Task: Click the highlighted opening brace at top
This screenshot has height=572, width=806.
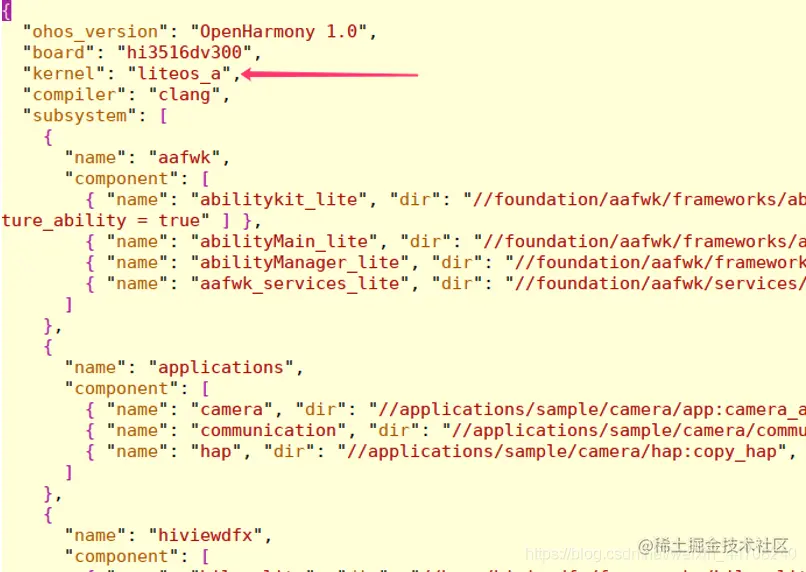Action: [x=6, y=10]
